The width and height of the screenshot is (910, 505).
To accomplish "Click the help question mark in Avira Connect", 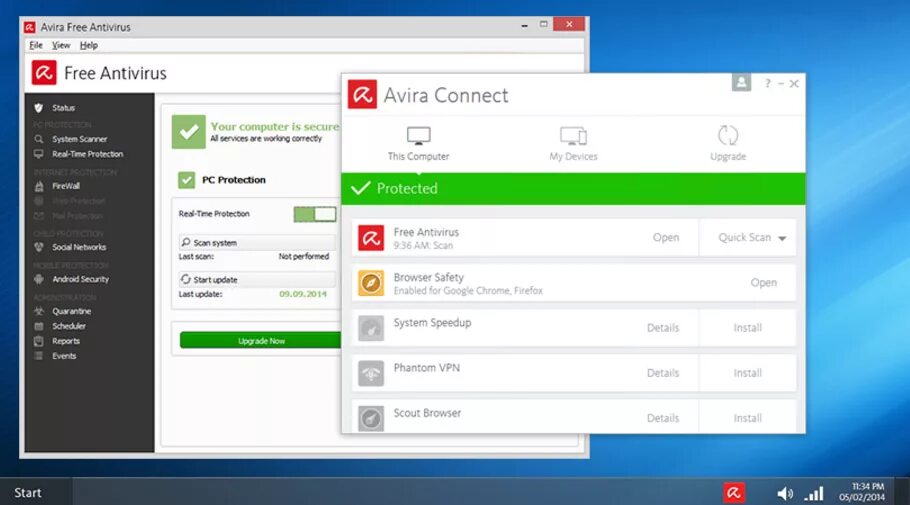I will 767,84.
